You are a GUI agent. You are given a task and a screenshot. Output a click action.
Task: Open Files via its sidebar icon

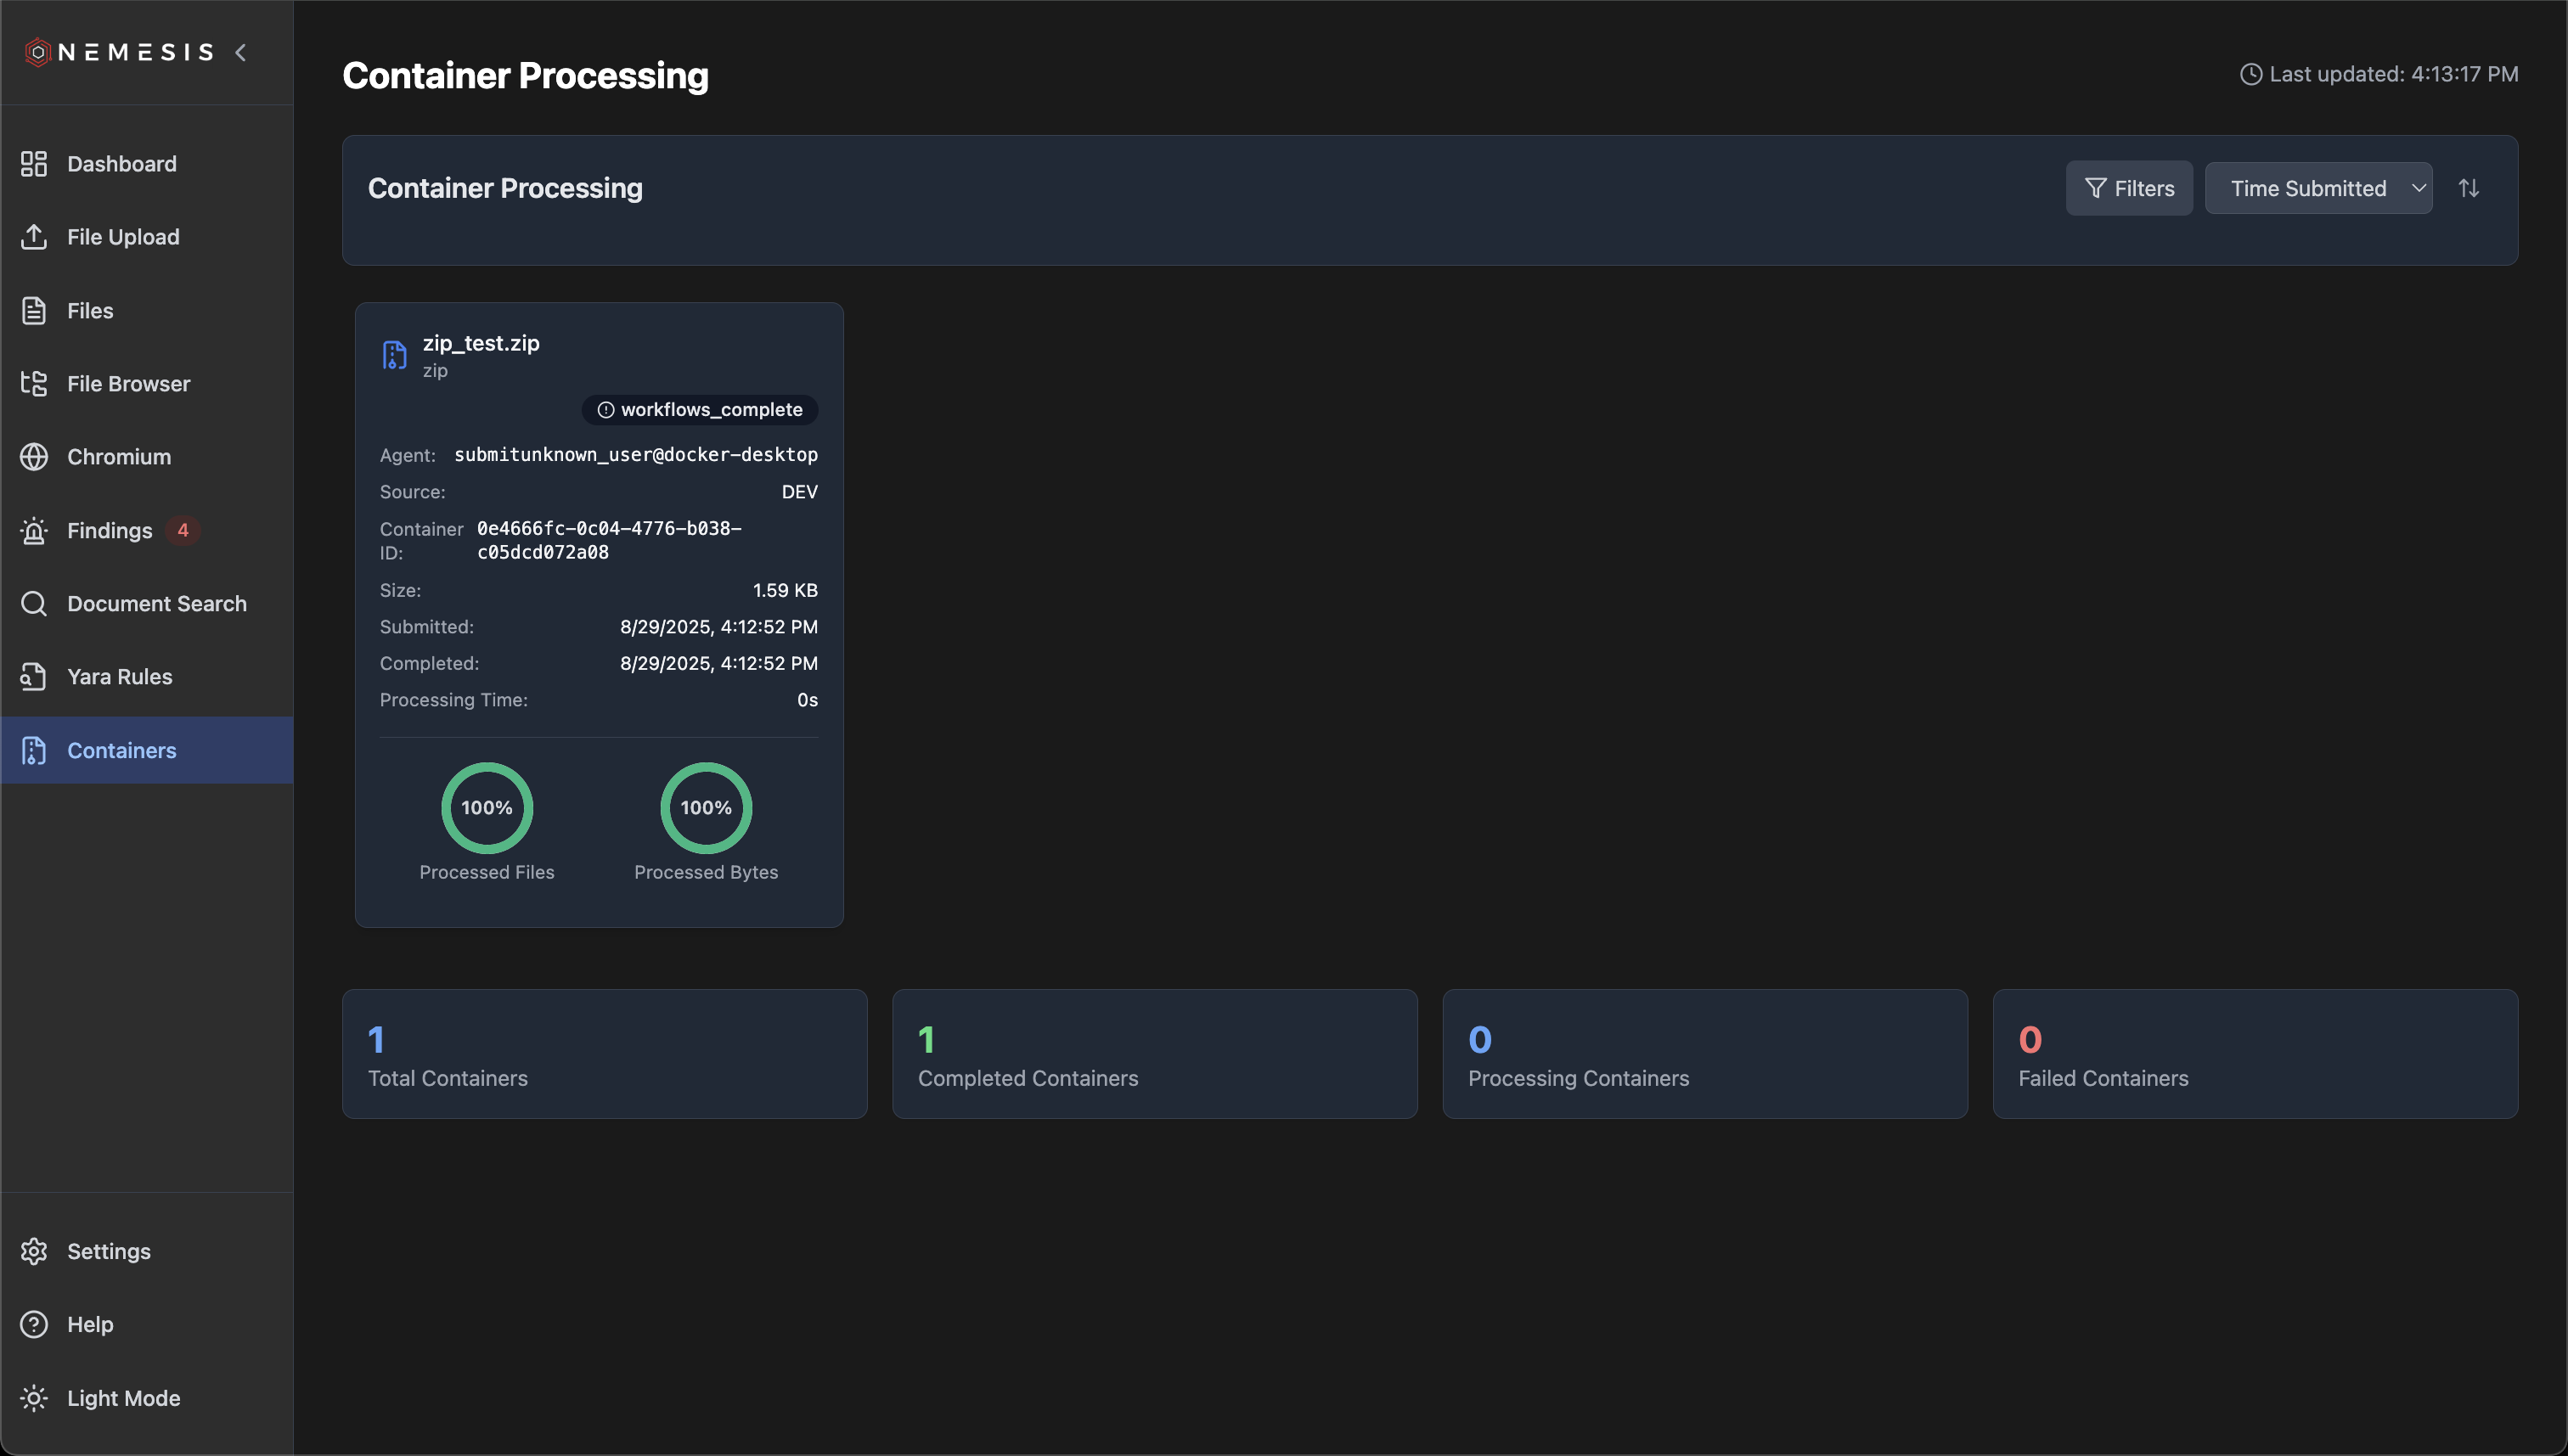pos(34,310)
